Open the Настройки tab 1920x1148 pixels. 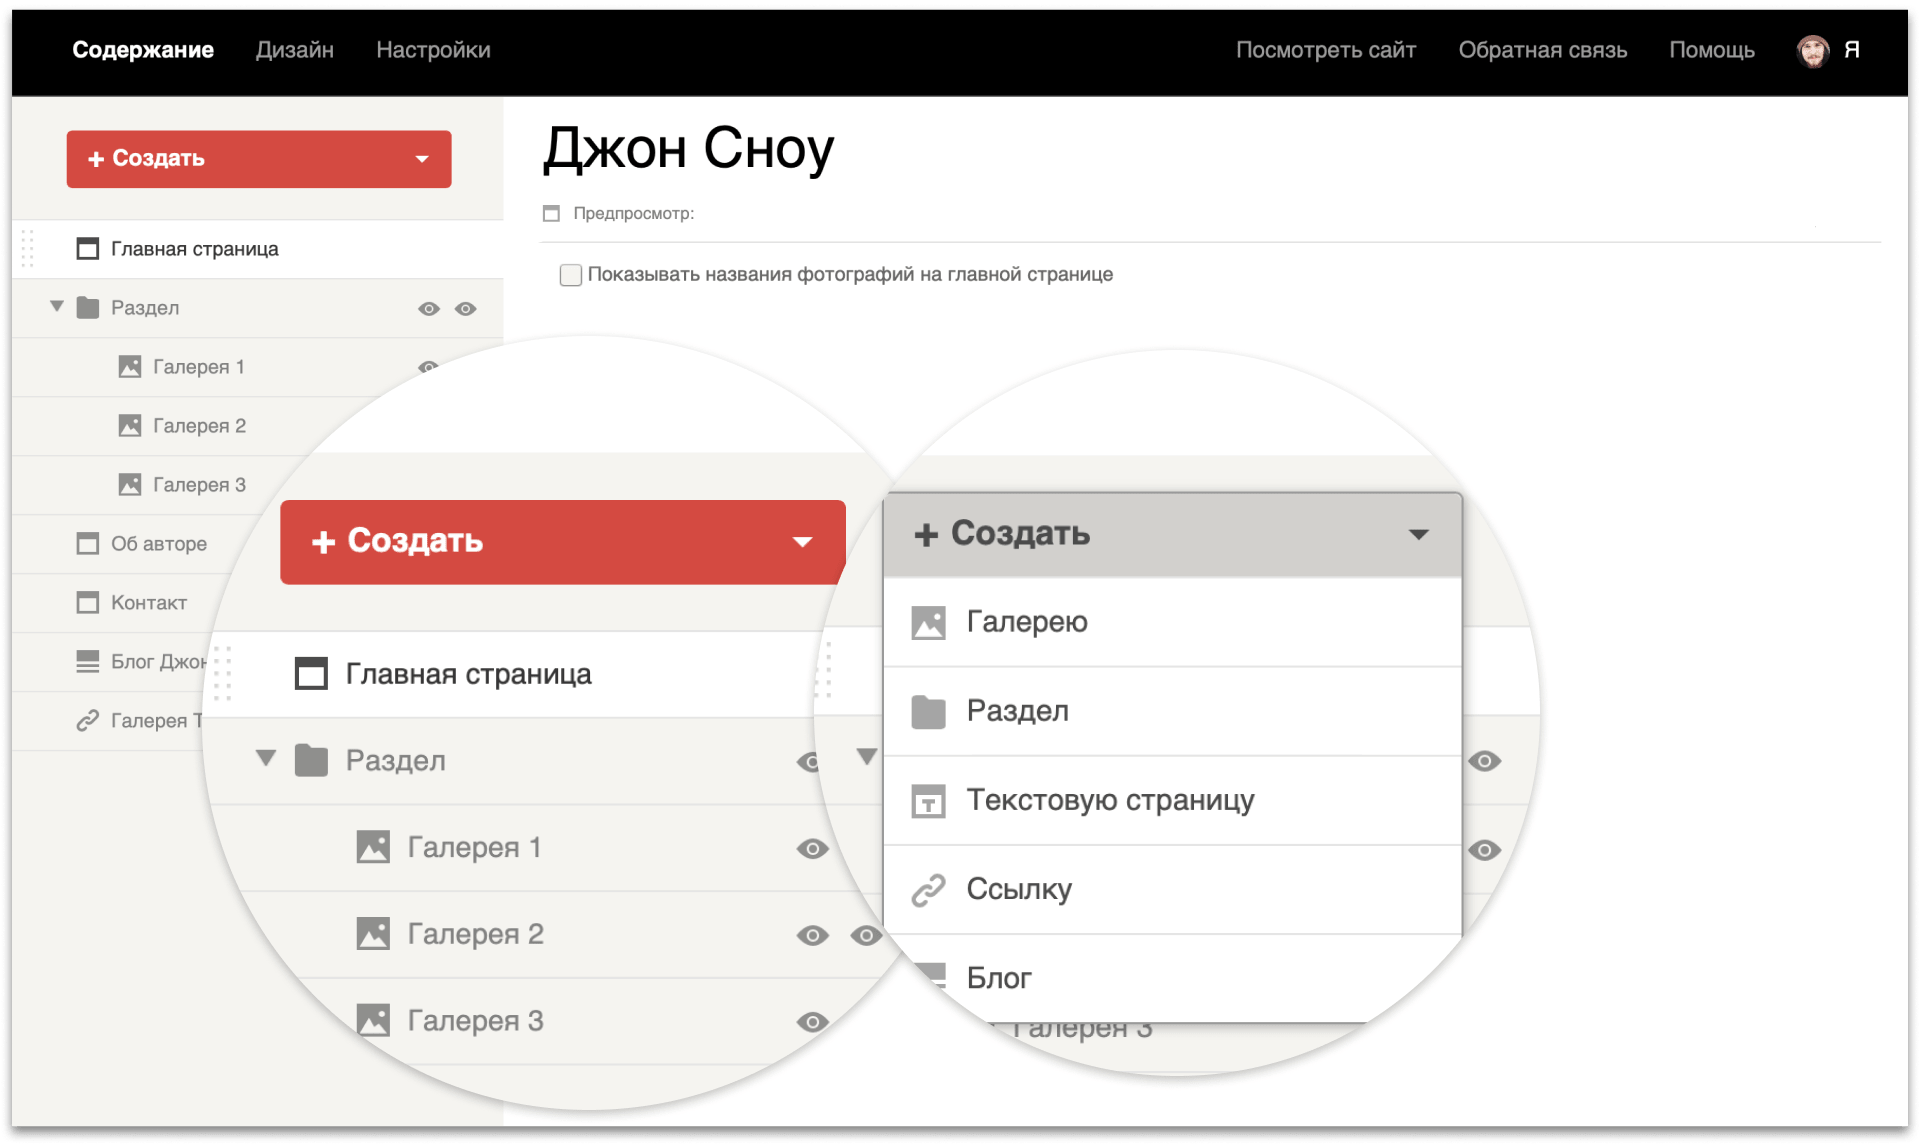[433, 50]
